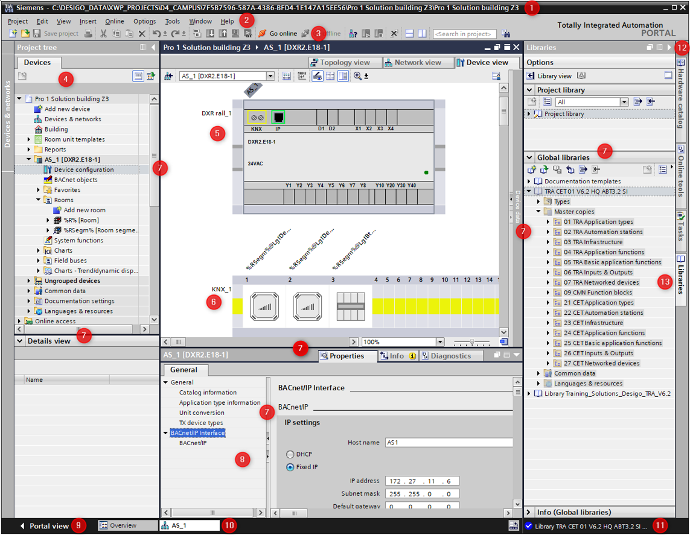The height and width of the screenshot is (535, 690).
Task: Click the zoom slider in device view
Action: pyautogui.click(x=470, y=342)
